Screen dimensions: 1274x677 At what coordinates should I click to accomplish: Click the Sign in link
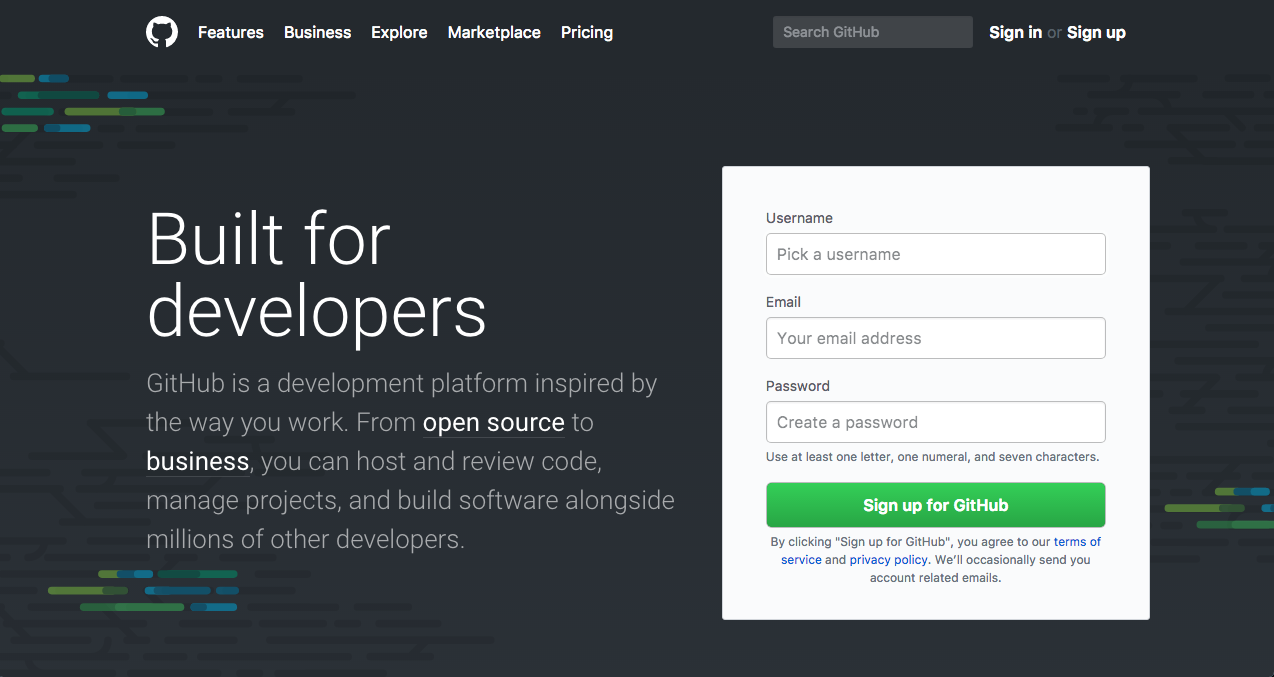click(1015, 32)
